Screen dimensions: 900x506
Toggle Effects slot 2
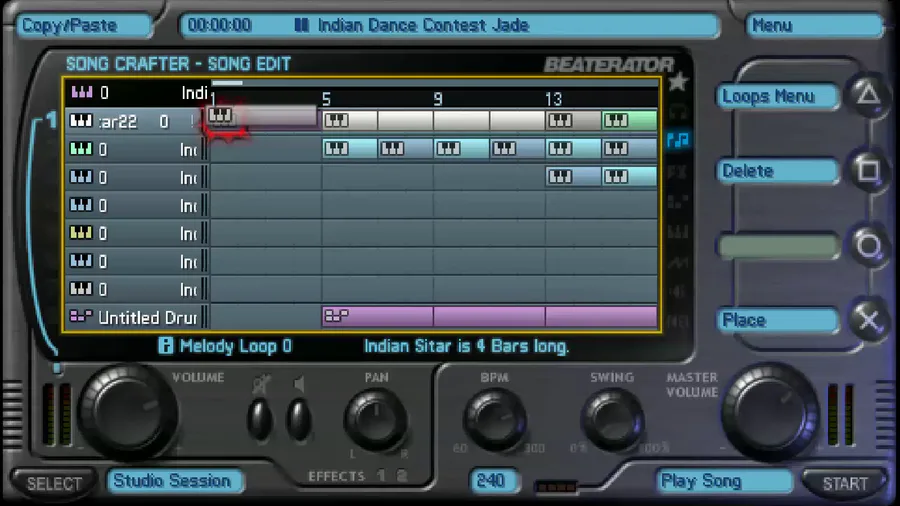[402, 476]
